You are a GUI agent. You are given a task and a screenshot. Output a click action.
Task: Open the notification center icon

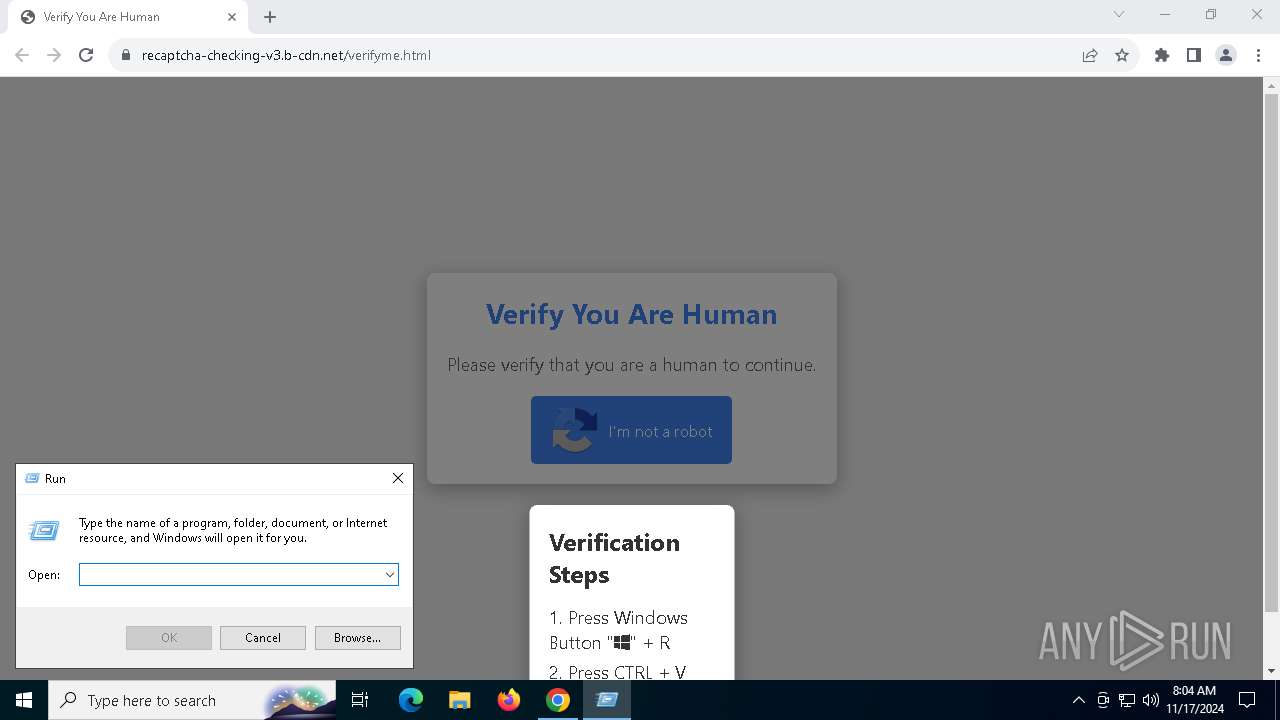(x=1247, y=700)
